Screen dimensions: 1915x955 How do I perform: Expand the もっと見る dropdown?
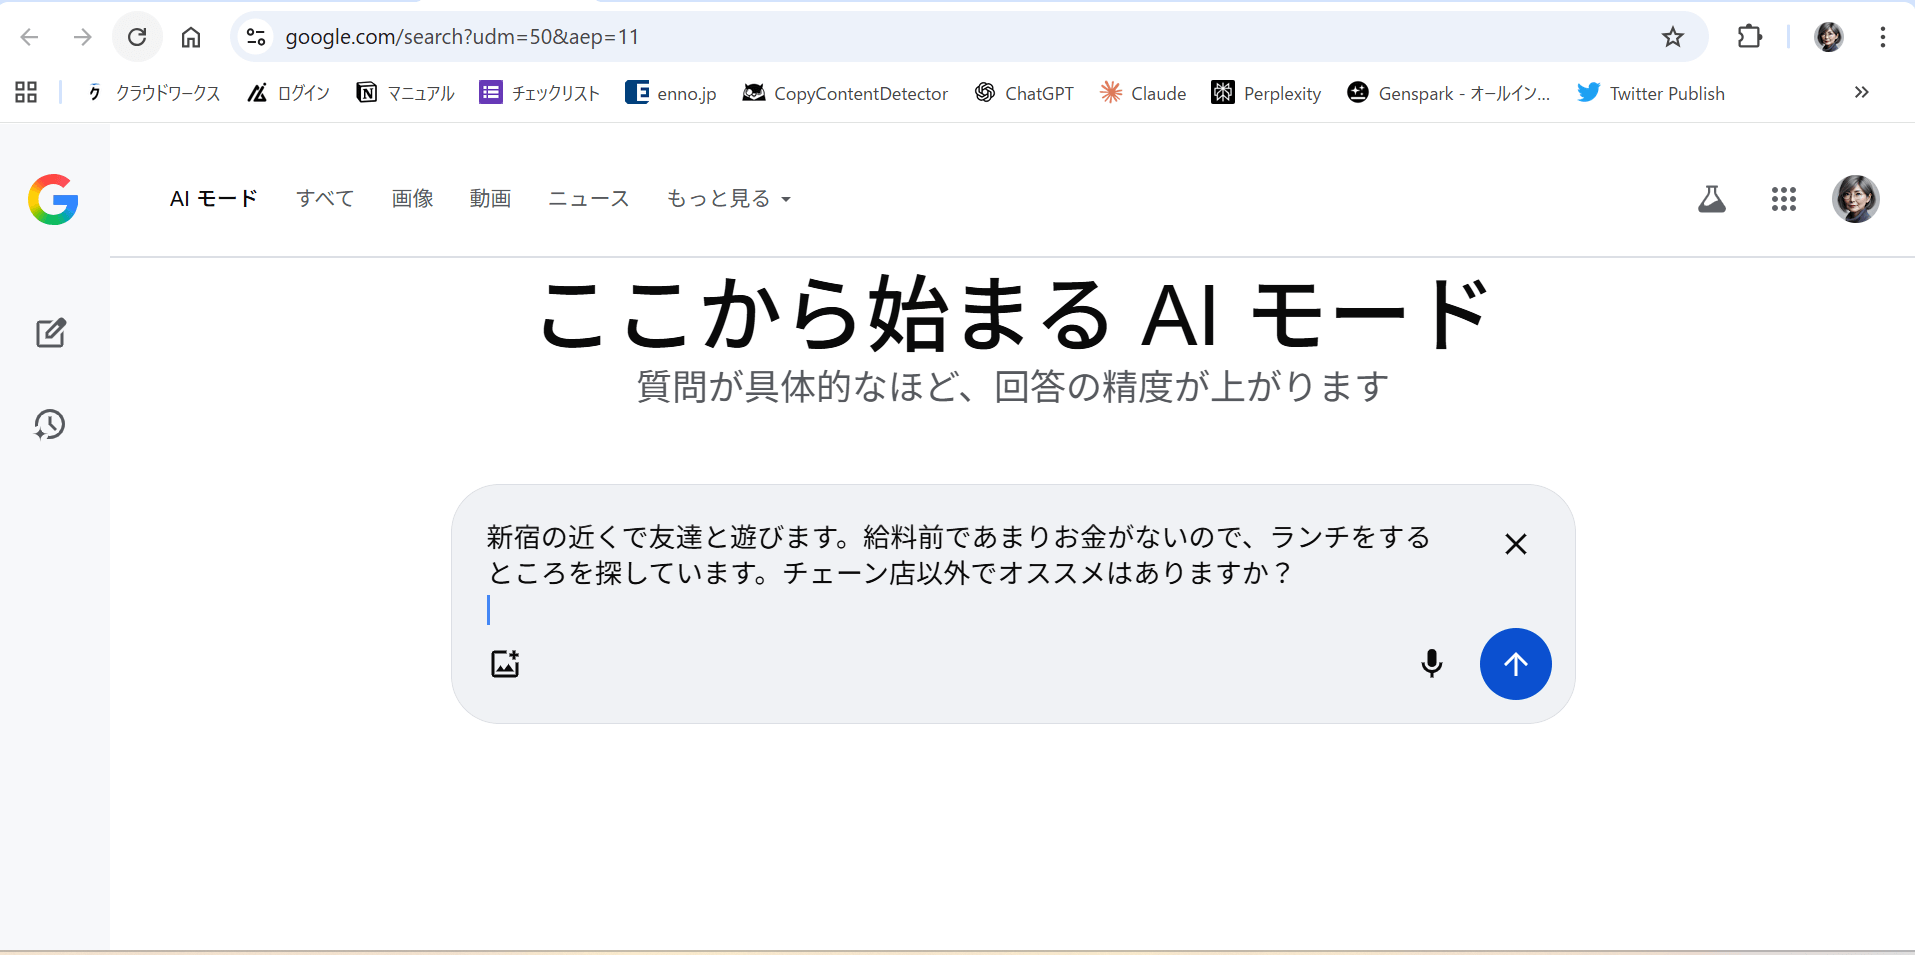[x=728, y=199]
